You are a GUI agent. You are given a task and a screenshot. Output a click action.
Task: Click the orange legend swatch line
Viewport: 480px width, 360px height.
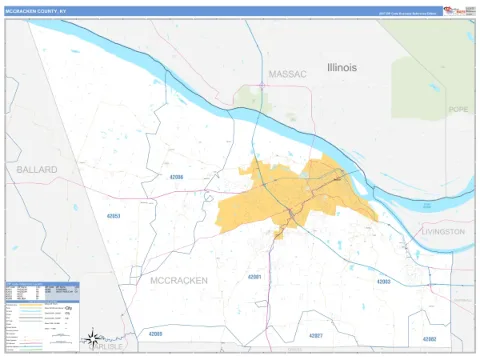(31, 305)
